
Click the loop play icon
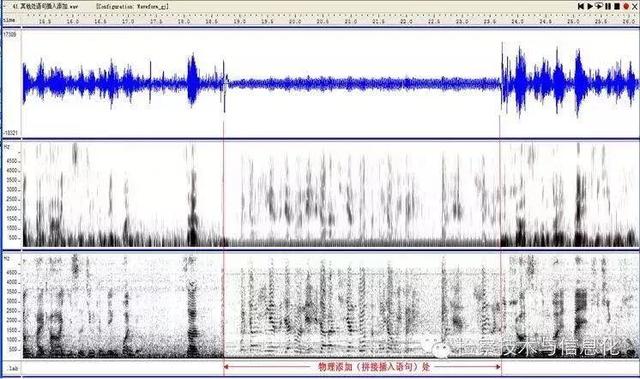point(599,6)
